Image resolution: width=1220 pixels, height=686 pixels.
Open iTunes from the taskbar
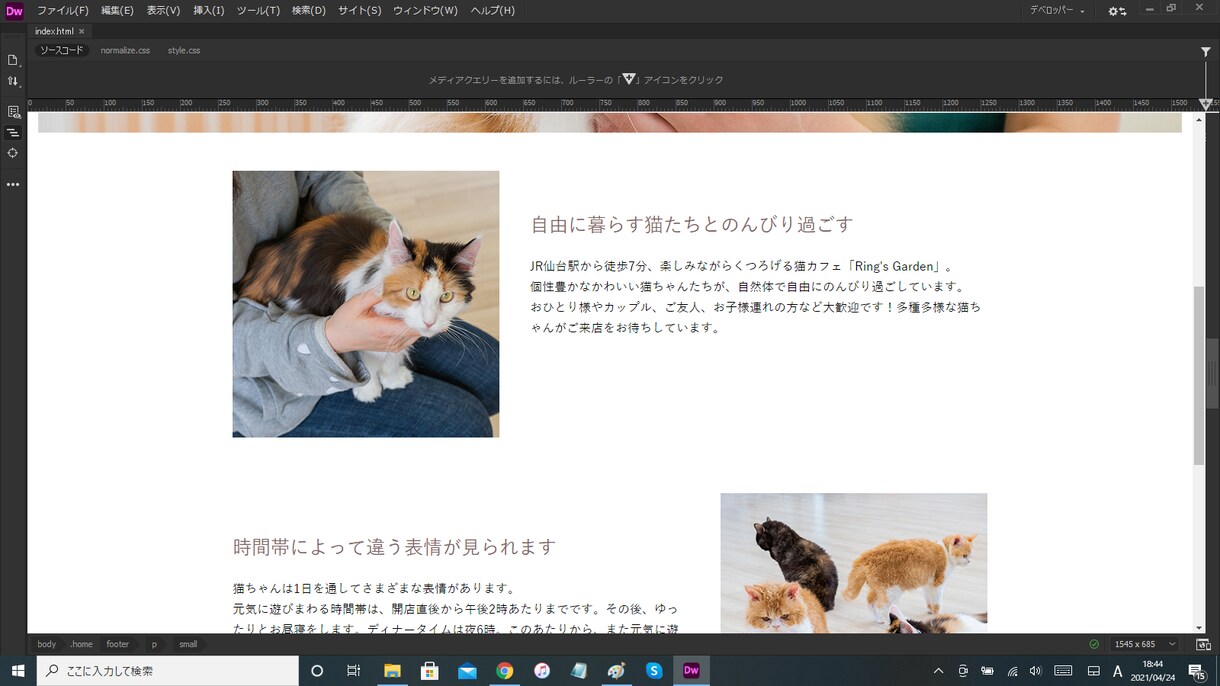(542, 671)
